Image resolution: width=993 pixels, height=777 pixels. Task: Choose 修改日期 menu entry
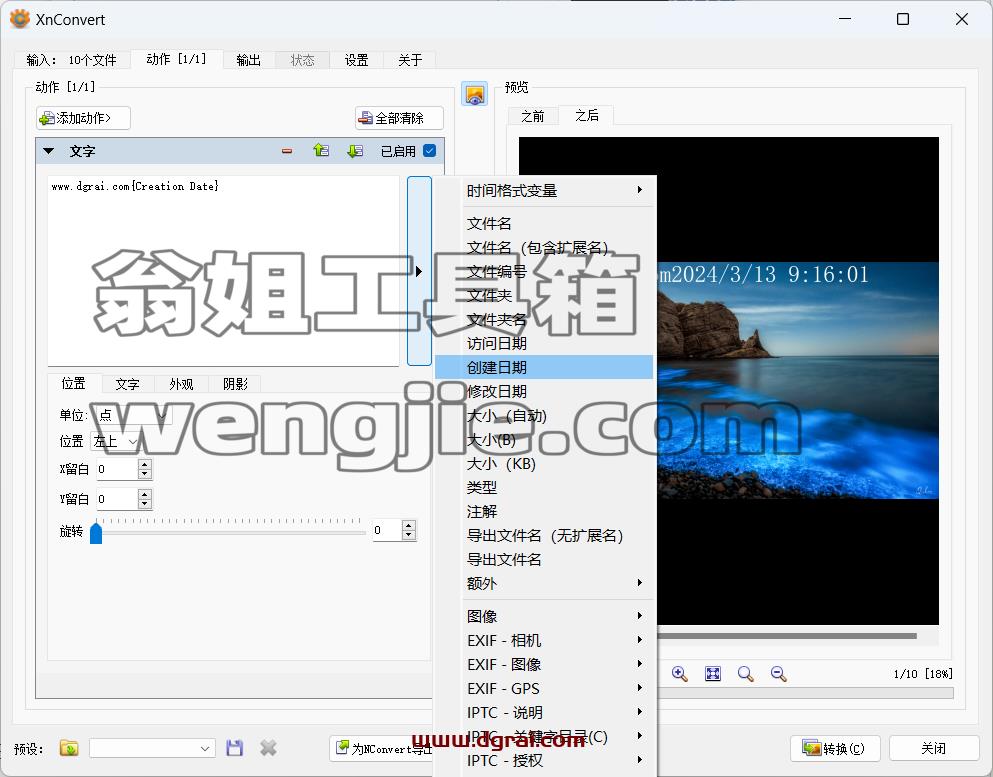pyautogui.click(x=544, y=391)
